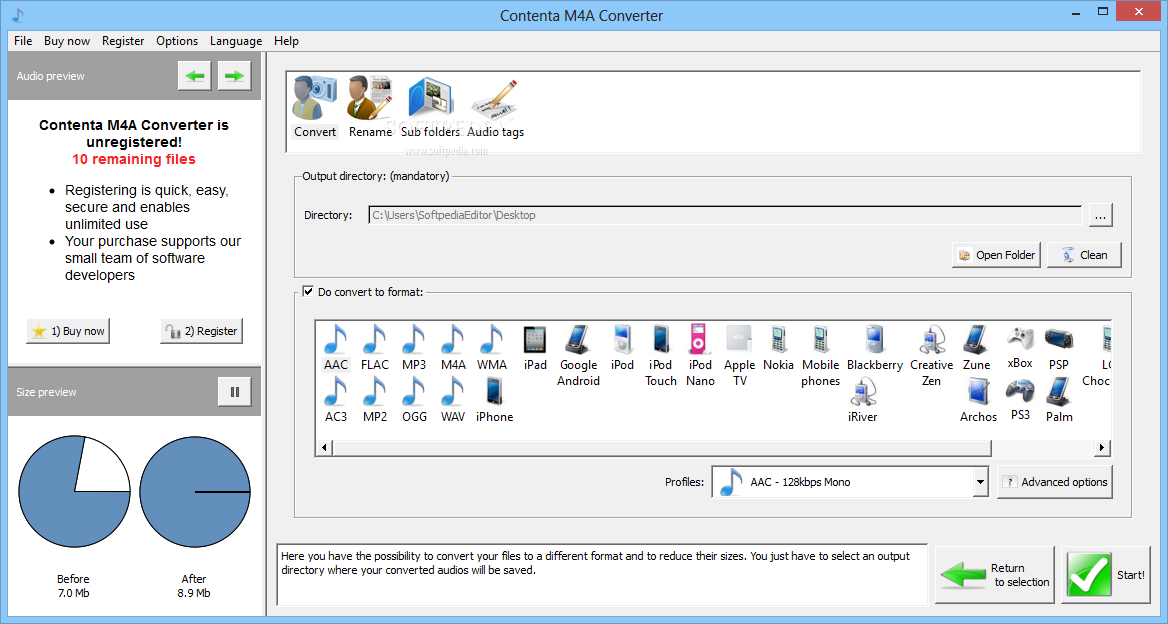This screenshot has width=1168, height=624.
Task: Open the Options menu
Action: 177,41
